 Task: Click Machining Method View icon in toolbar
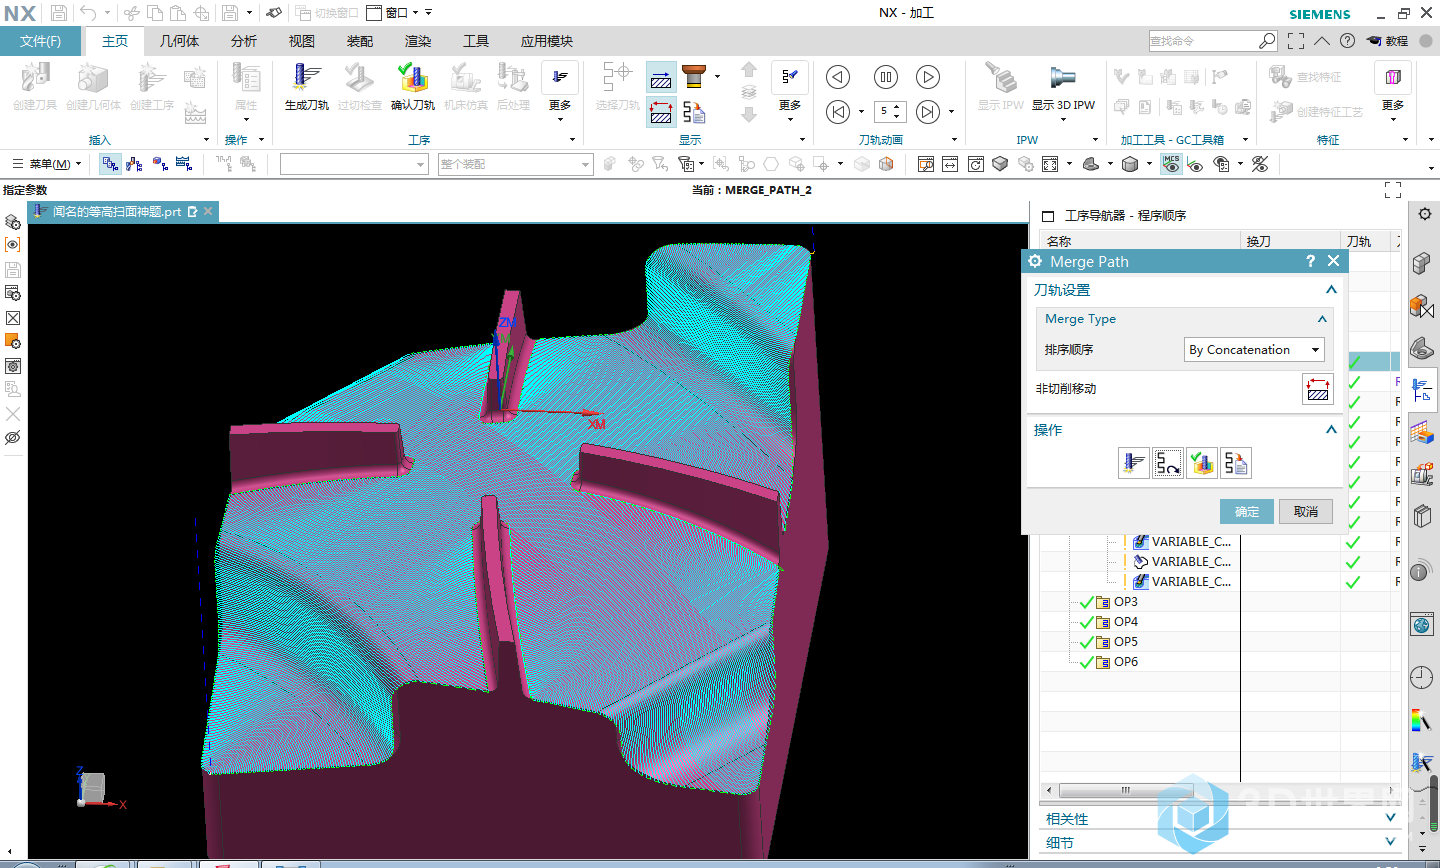pyautogui.click(x=184, y=164)
